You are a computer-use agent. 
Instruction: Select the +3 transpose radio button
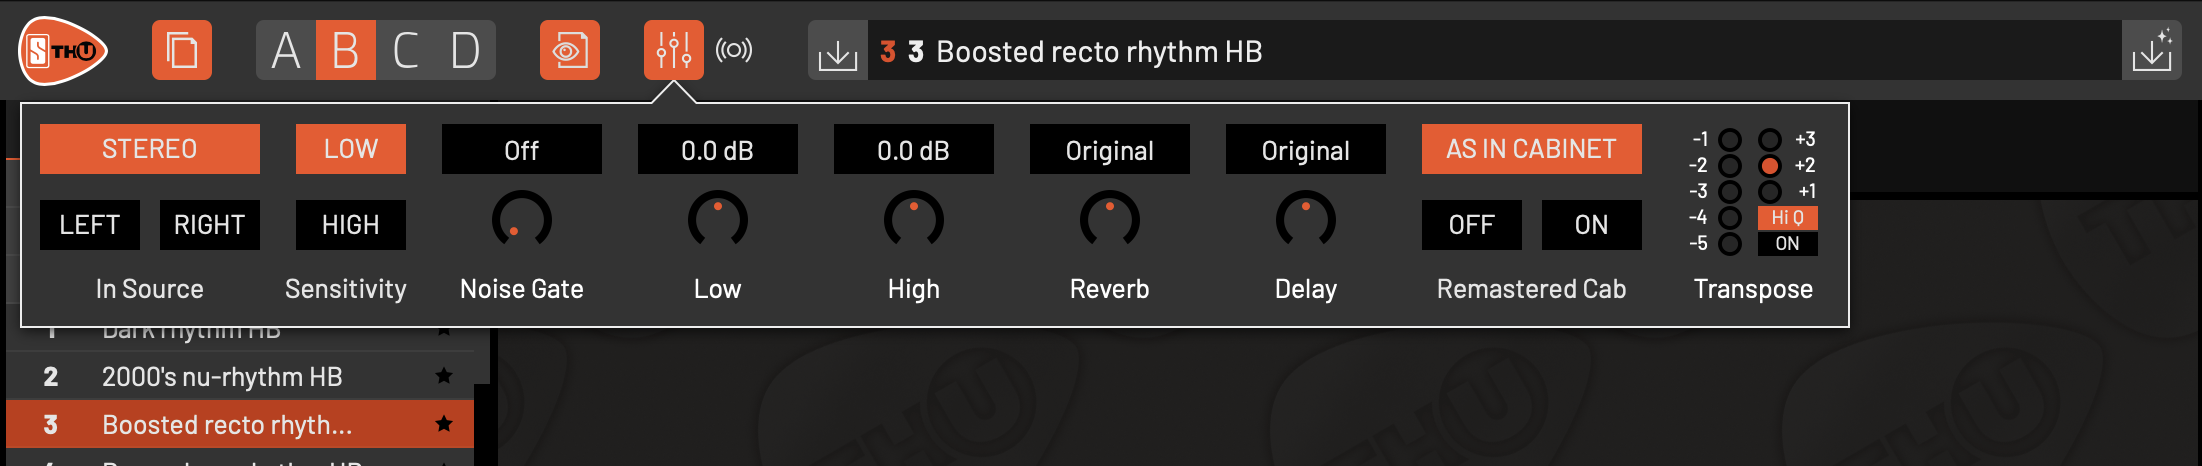[x=1770, y=139]
